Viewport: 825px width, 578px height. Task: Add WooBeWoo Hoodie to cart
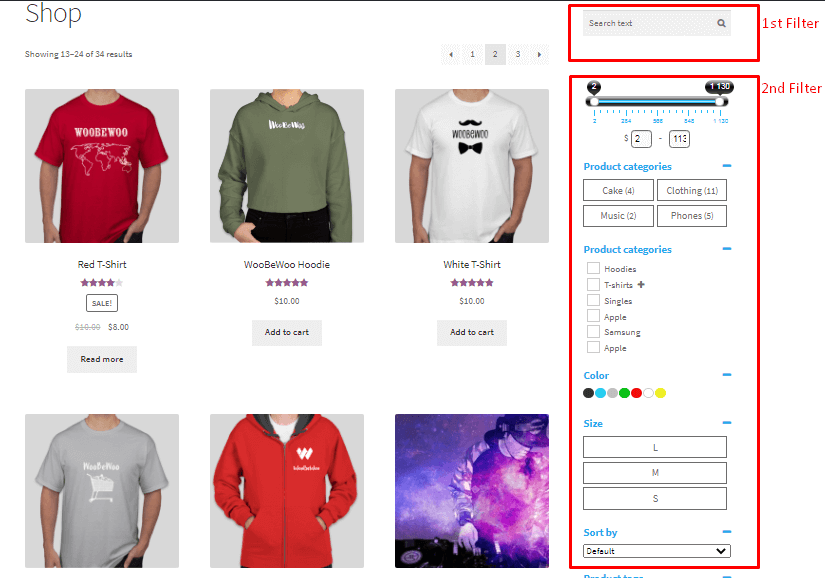pyautogui.click(x=287, y=332)
